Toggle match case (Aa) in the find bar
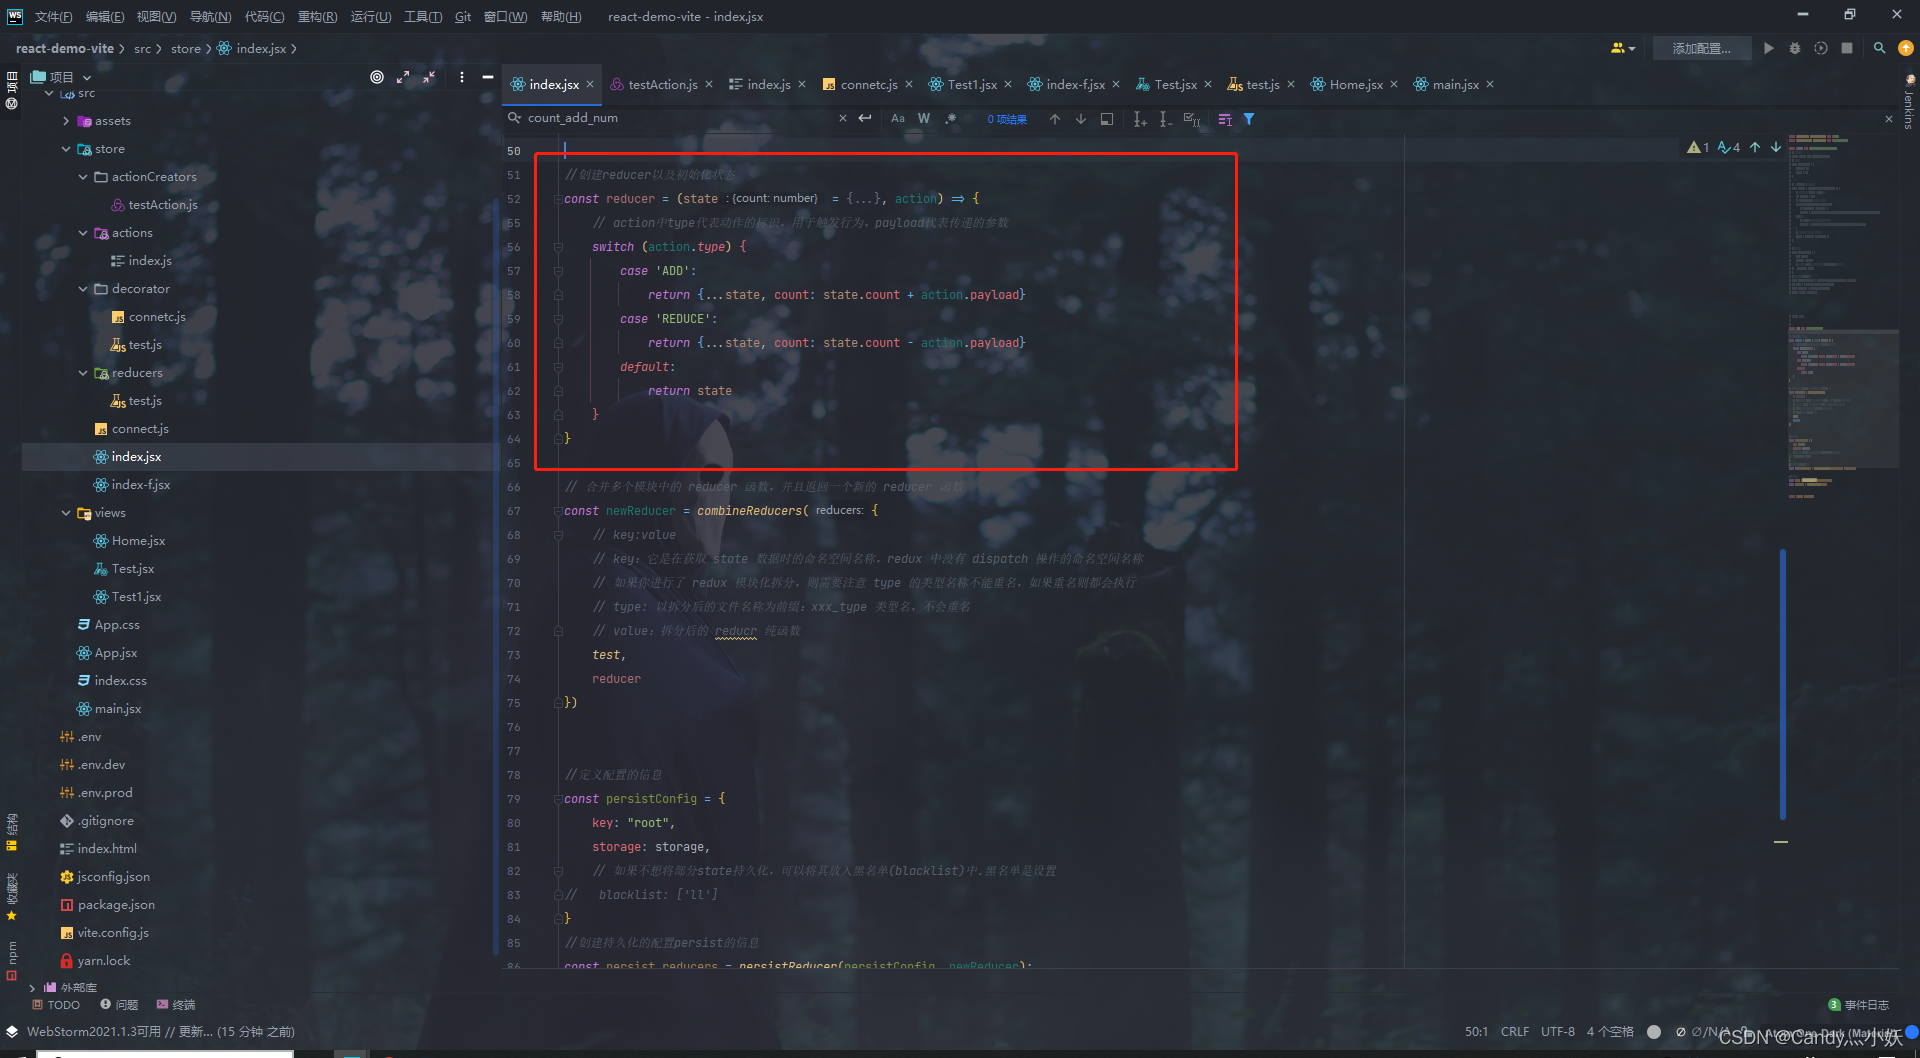This screenshot has width=1920, height=1058. click(x=898, y=118)
